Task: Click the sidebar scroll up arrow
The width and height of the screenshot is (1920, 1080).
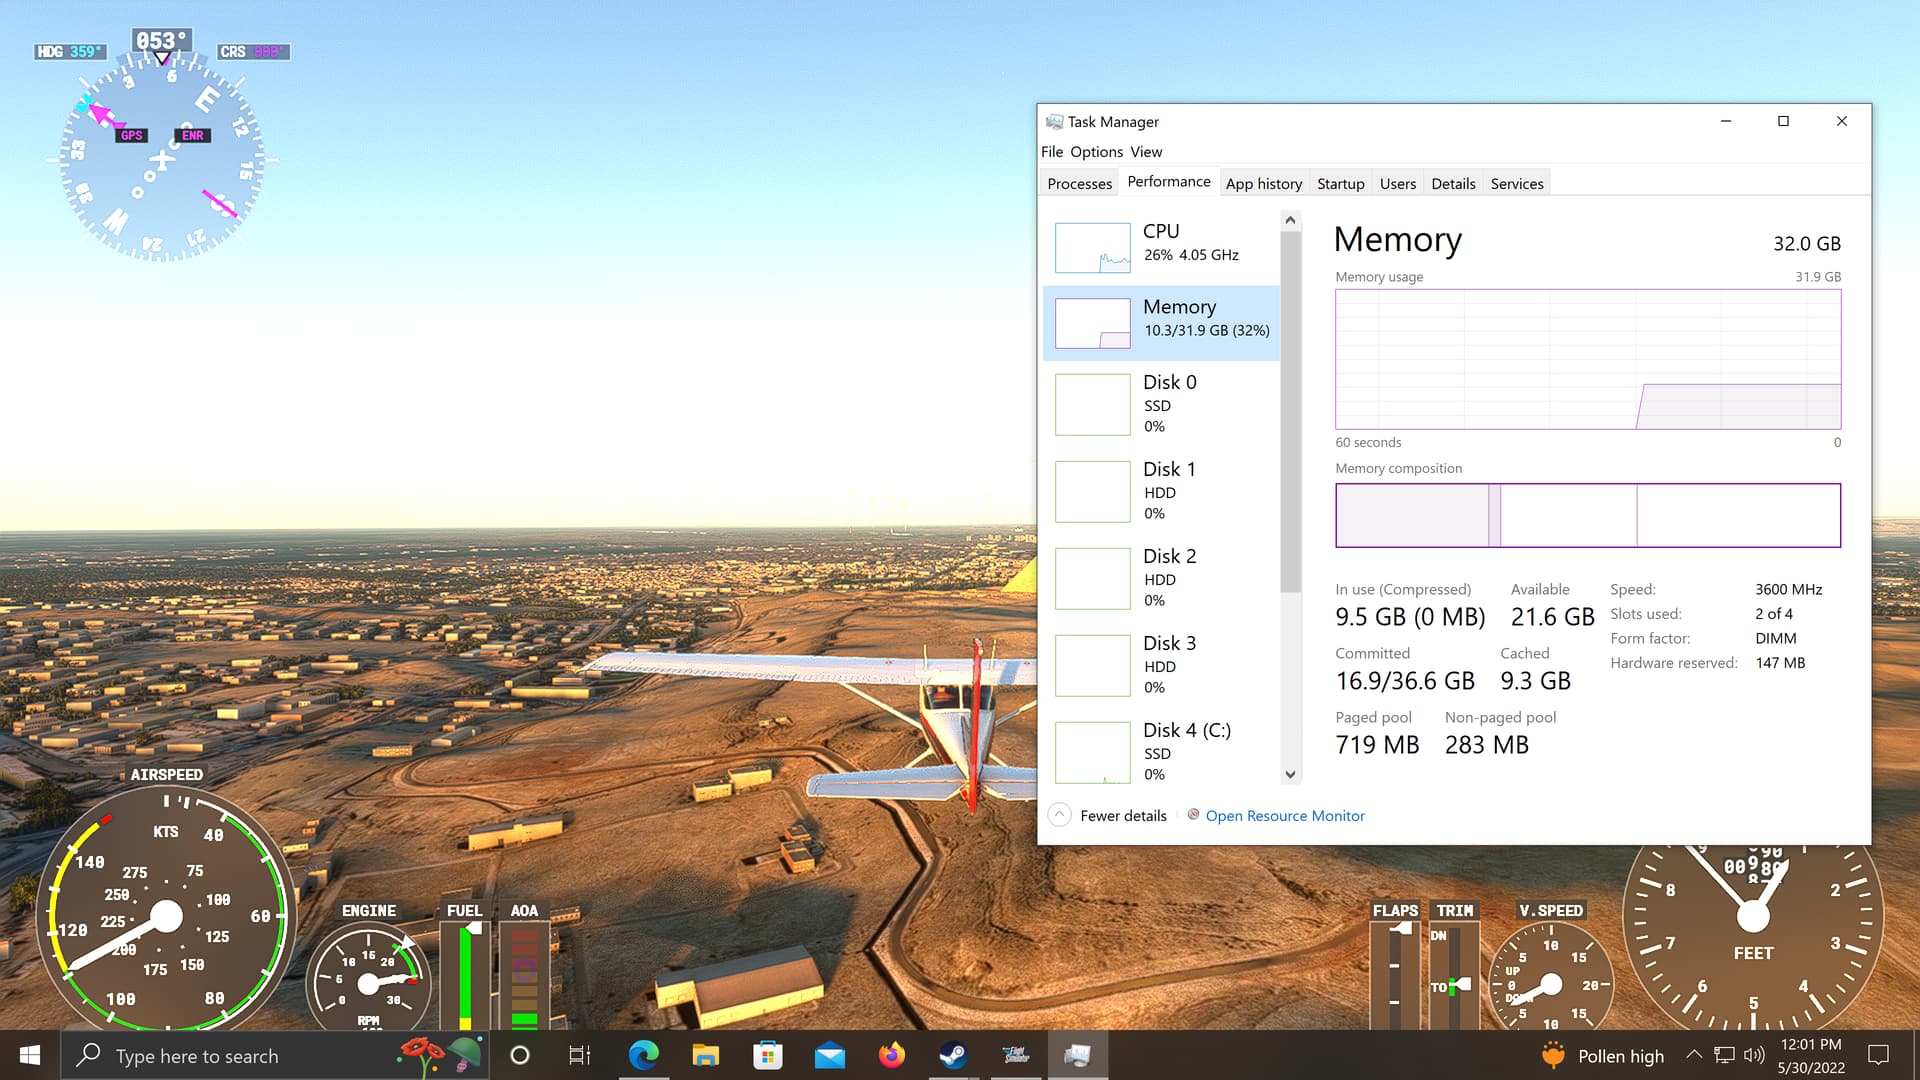Action: pos(1290,220)
